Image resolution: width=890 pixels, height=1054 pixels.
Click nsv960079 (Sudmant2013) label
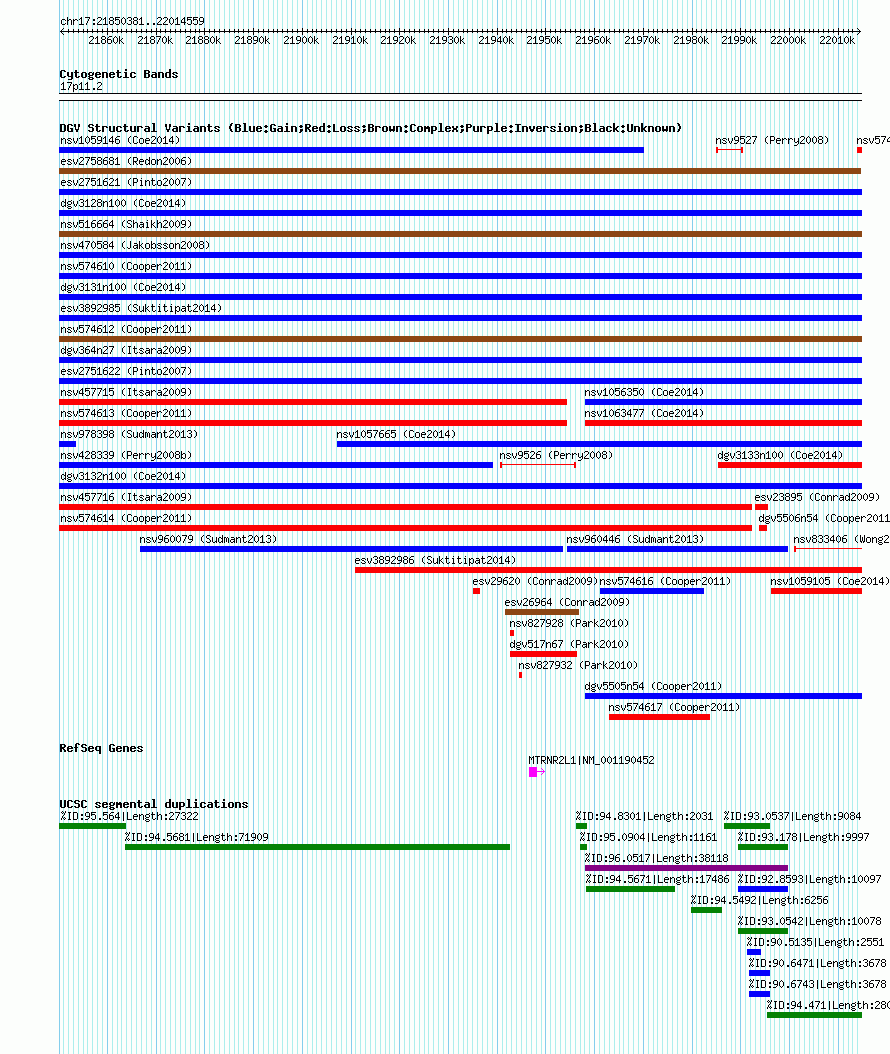click(208, 539)
